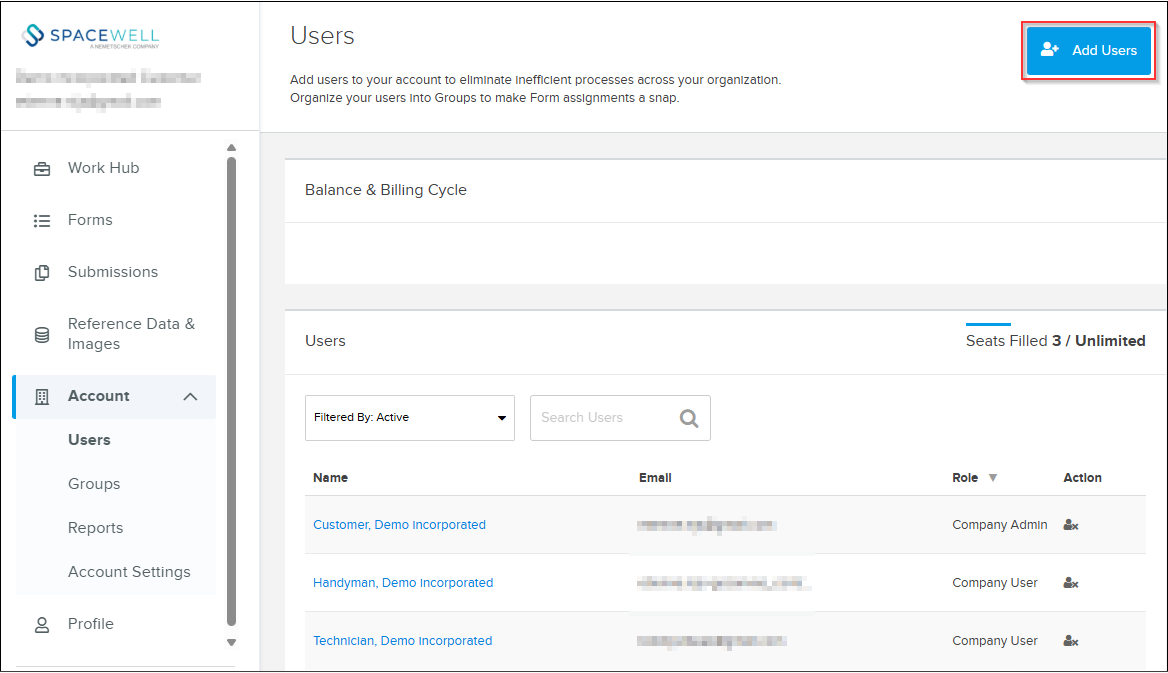Open Work Hub in sidebar
The image size is (1168, 673).
(104, 168)
